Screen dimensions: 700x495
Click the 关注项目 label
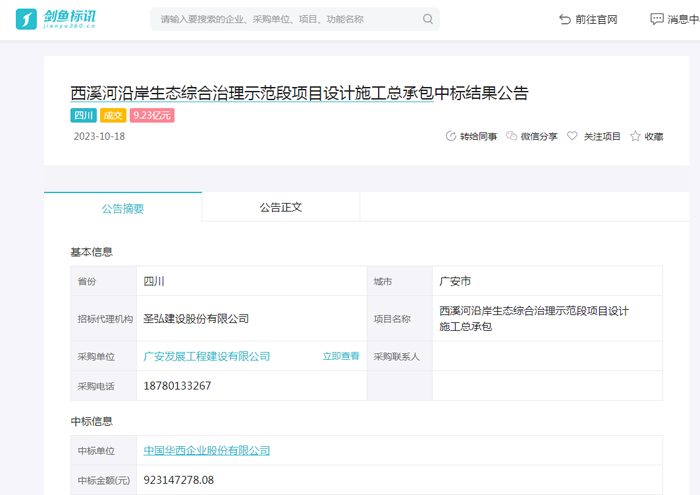(x=602, y=136)
